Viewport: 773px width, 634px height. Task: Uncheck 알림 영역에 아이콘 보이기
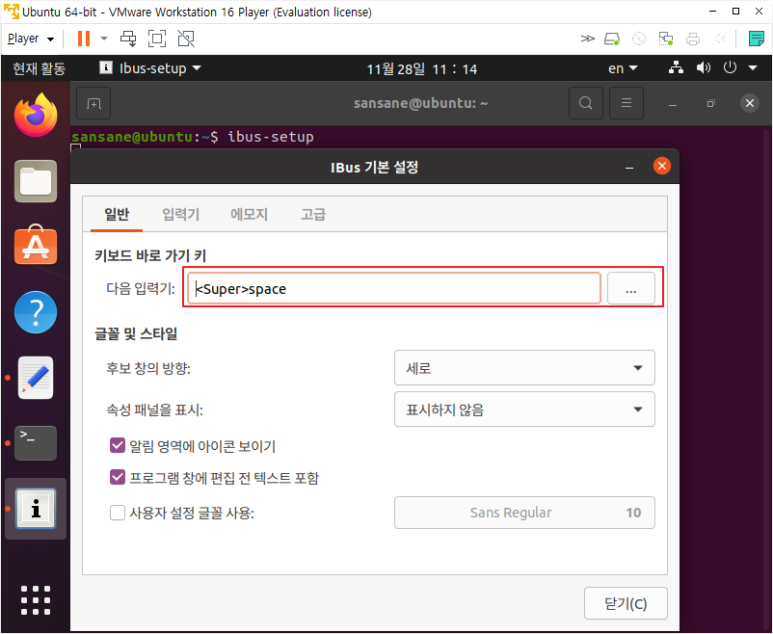tap(117, 446)
